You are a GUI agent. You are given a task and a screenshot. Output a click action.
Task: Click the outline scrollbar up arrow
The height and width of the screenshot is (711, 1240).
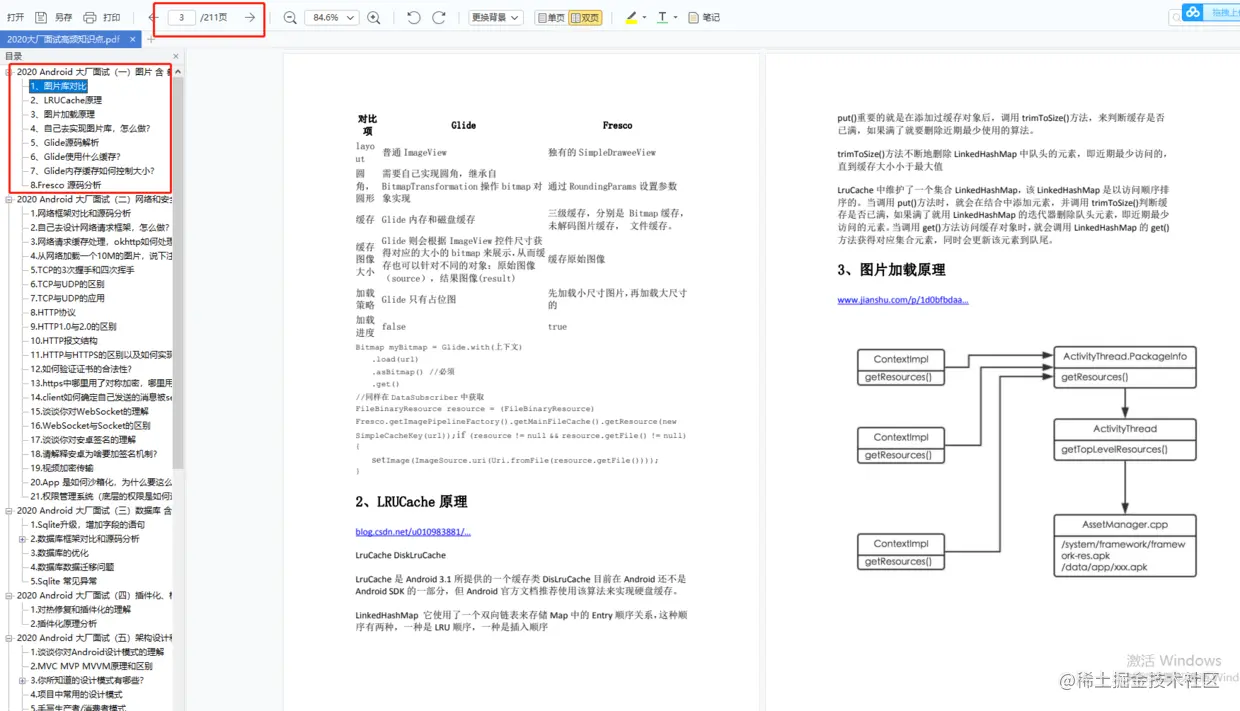(178, 72)
